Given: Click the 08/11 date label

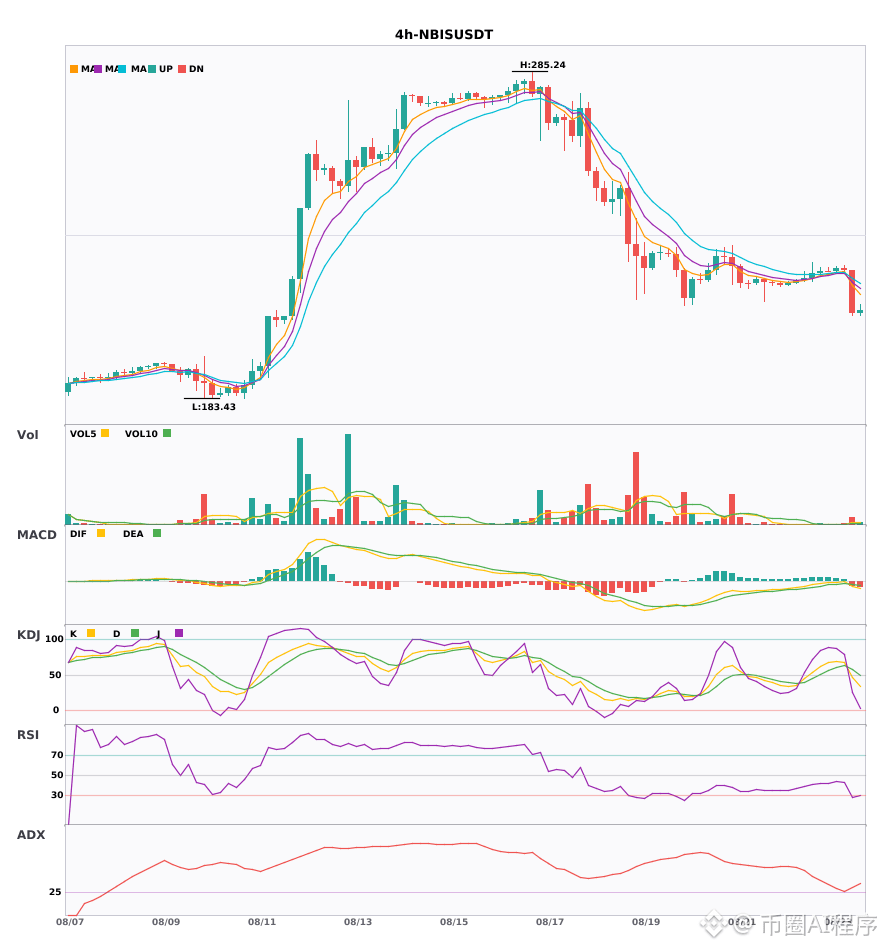Looking at the screenshot, I should tap(262, 922).
